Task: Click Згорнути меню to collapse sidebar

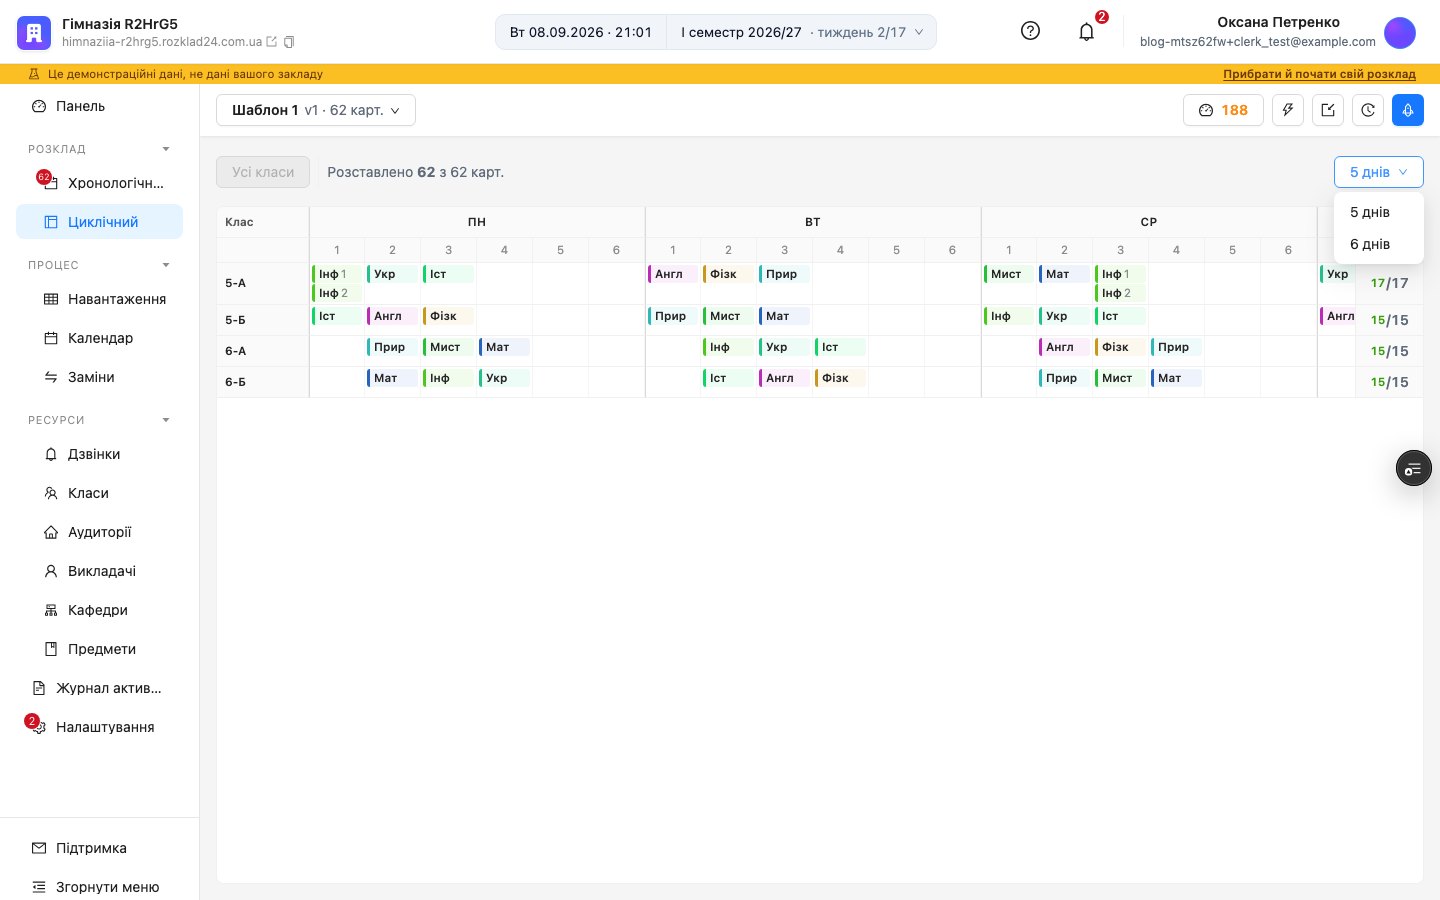Action: (100, 887)
